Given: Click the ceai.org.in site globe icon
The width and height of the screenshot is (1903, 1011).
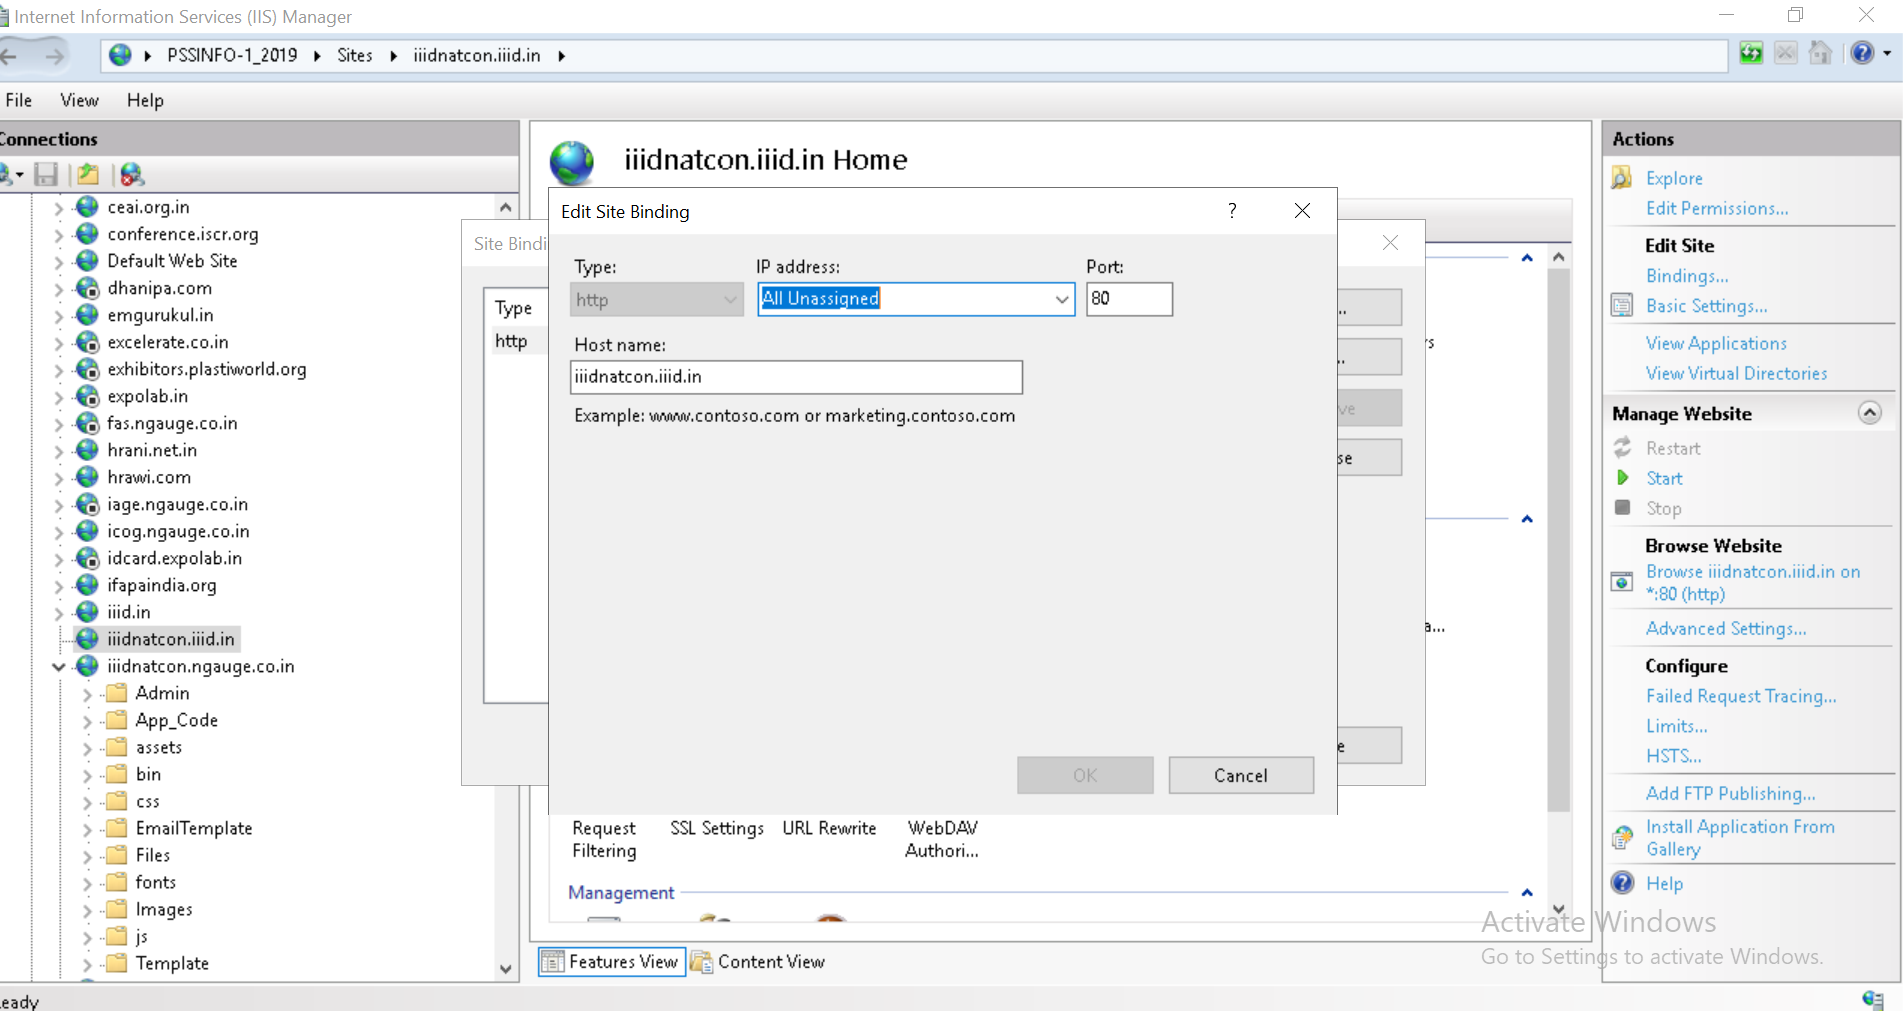Looking at the screenshot, I should pyautogui.click(x=88, y=207).
